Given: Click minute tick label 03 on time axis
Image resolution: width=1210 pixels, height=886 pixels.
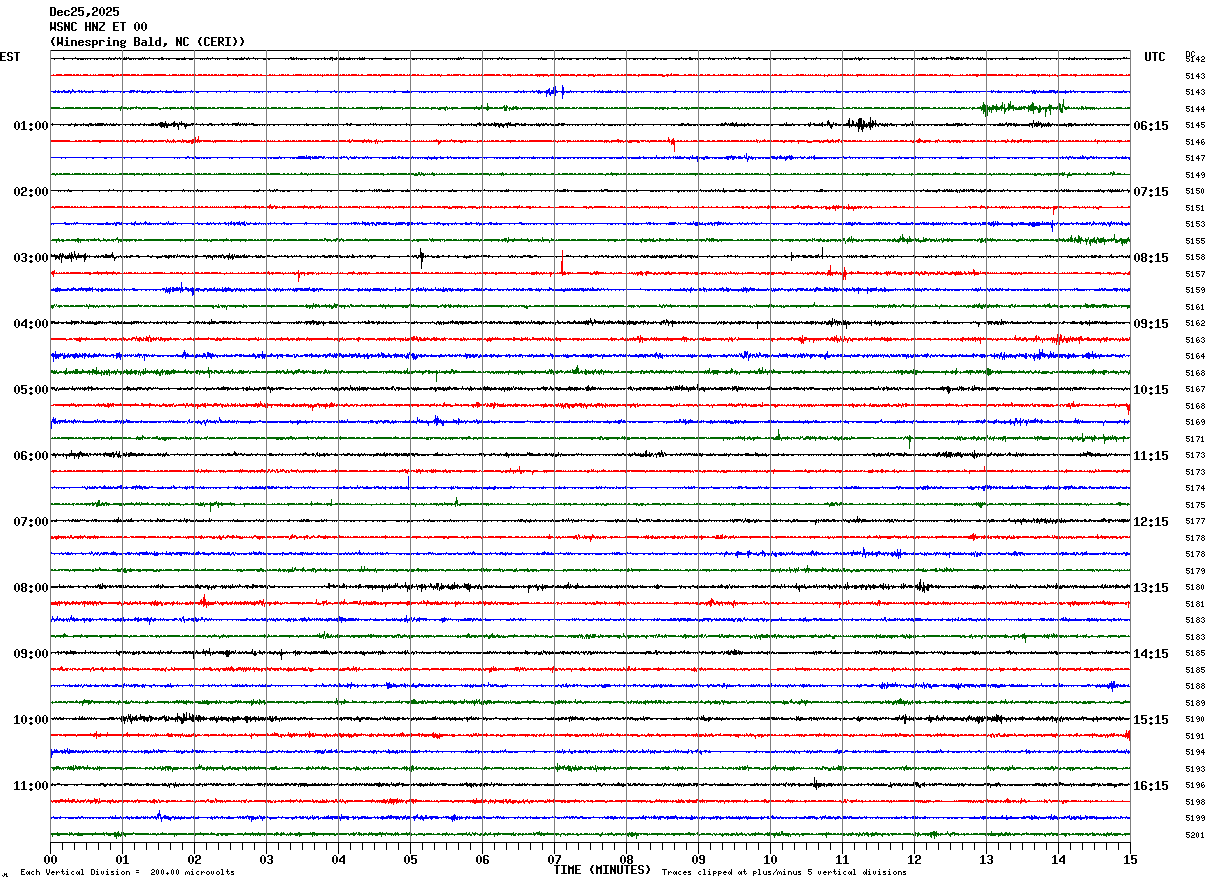Looking at the screenshot, I should click(266, 859).
